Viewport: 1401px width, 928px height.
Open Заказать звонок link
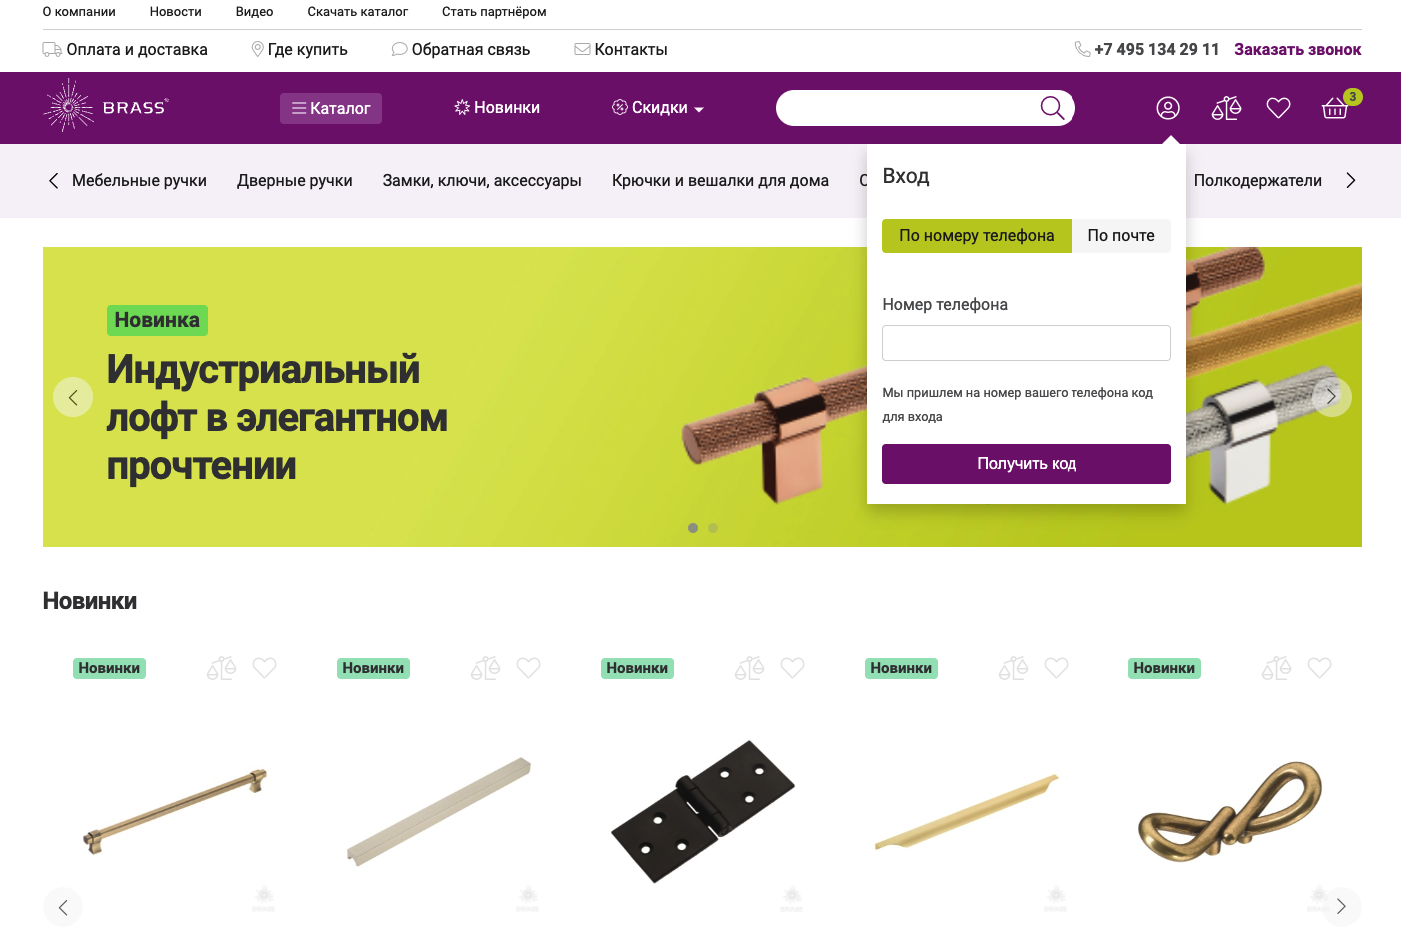pos(1297,49)
